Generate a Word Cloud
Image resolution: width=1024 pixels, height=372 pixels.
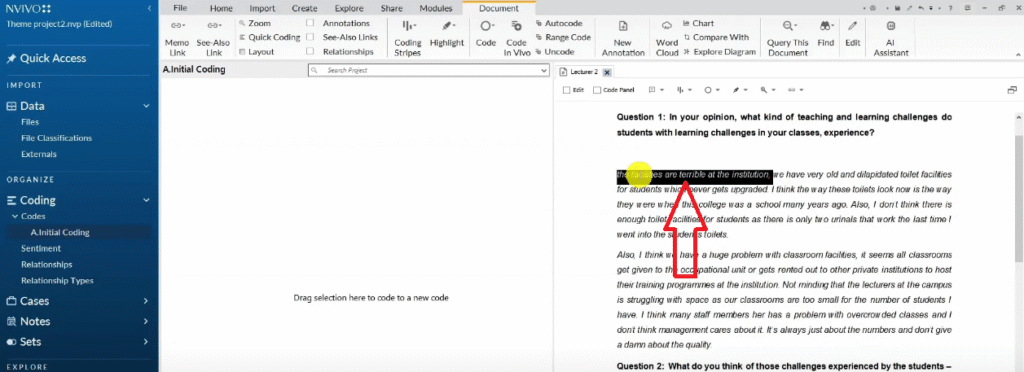(667, 38)
